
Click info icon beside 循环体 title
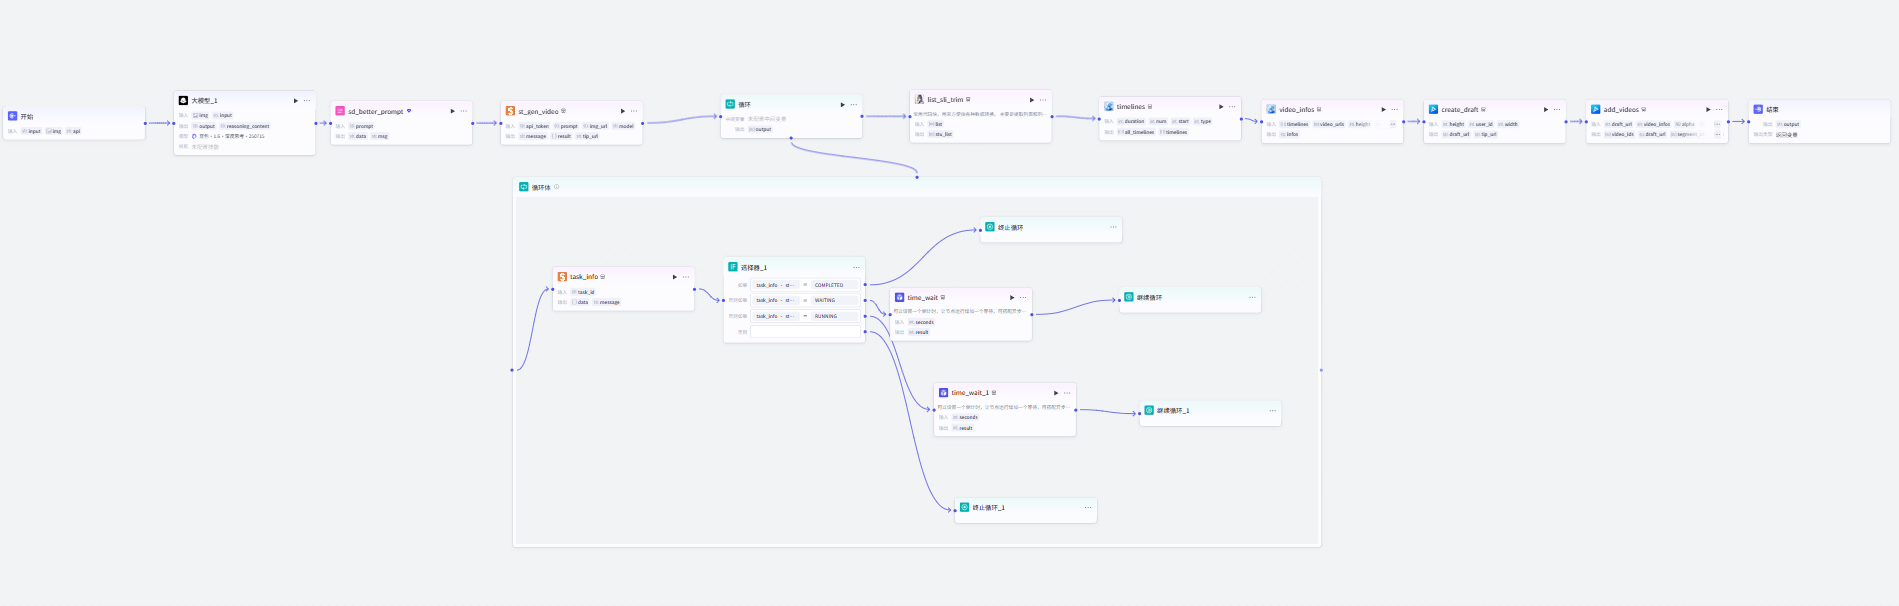click(557, 187)
